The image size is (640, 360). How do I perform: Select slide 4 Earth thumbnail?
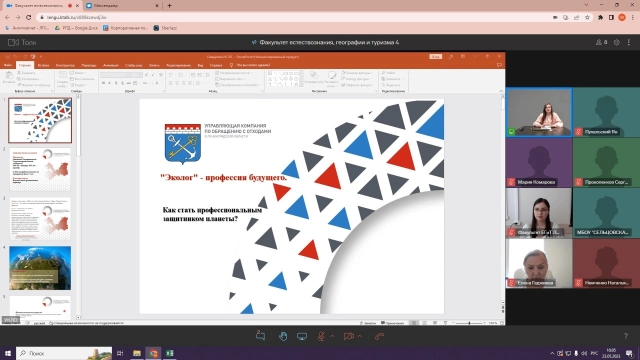[40, 268]
